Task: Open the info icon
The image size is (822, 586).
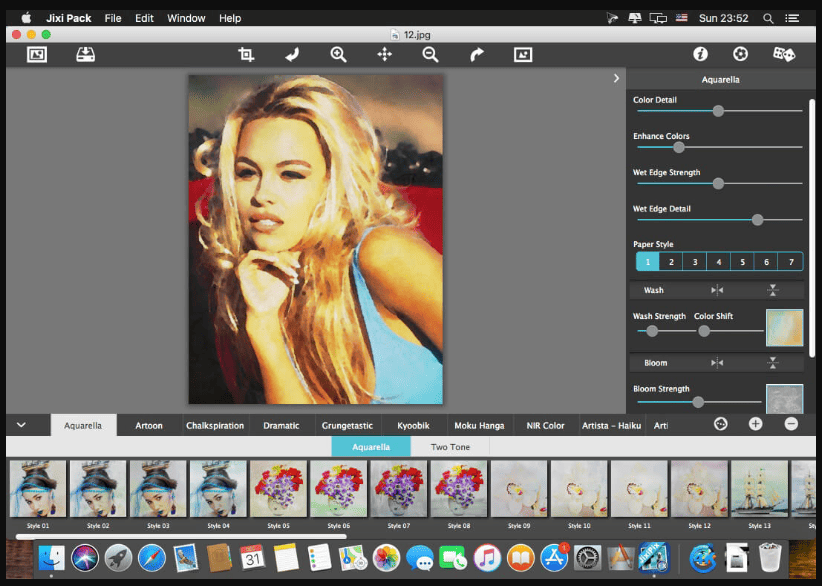Action: point(700,54)
